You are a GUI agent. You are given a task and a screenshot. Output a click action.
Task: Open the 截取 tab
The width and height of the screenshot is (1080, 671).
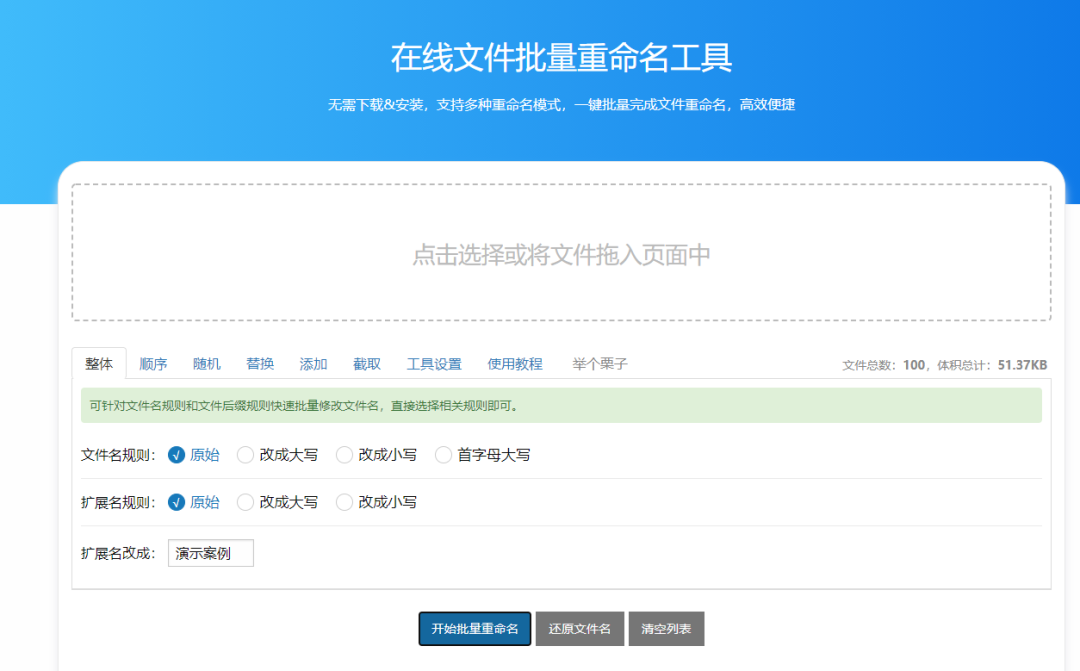(366, 364)
